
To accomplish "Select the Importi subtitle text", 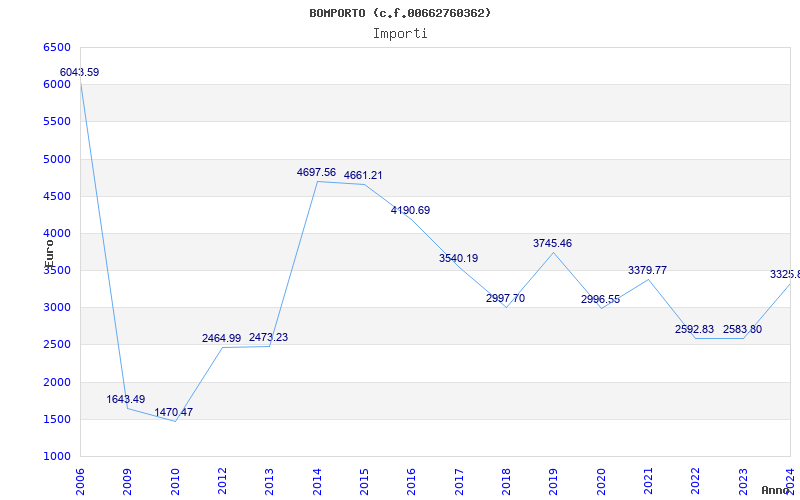I will point(400,33).
